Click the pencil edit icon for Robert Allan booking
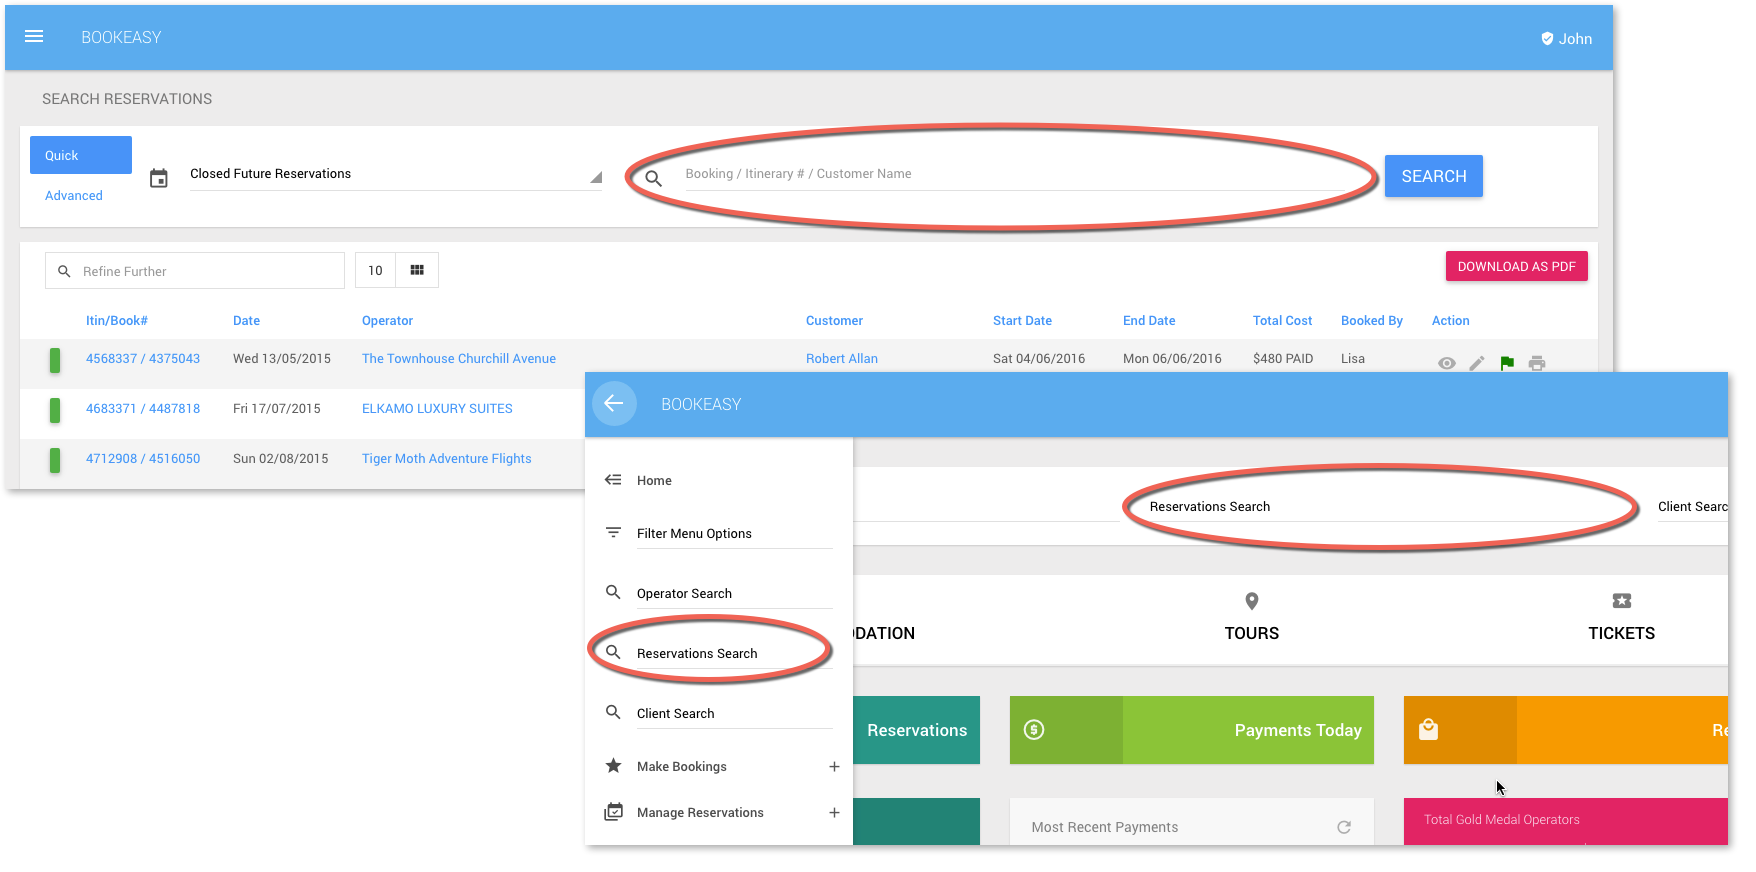The image size is (1756, 872). click(1477, 363)
